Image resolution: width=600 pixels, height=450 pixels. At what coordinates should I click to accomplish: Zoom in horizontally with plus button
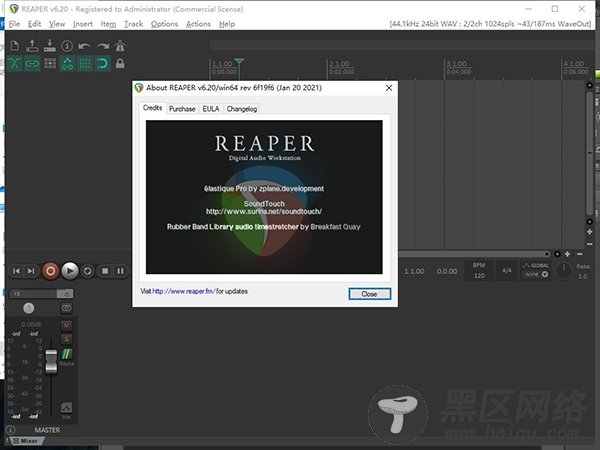(x=567, y=254)
